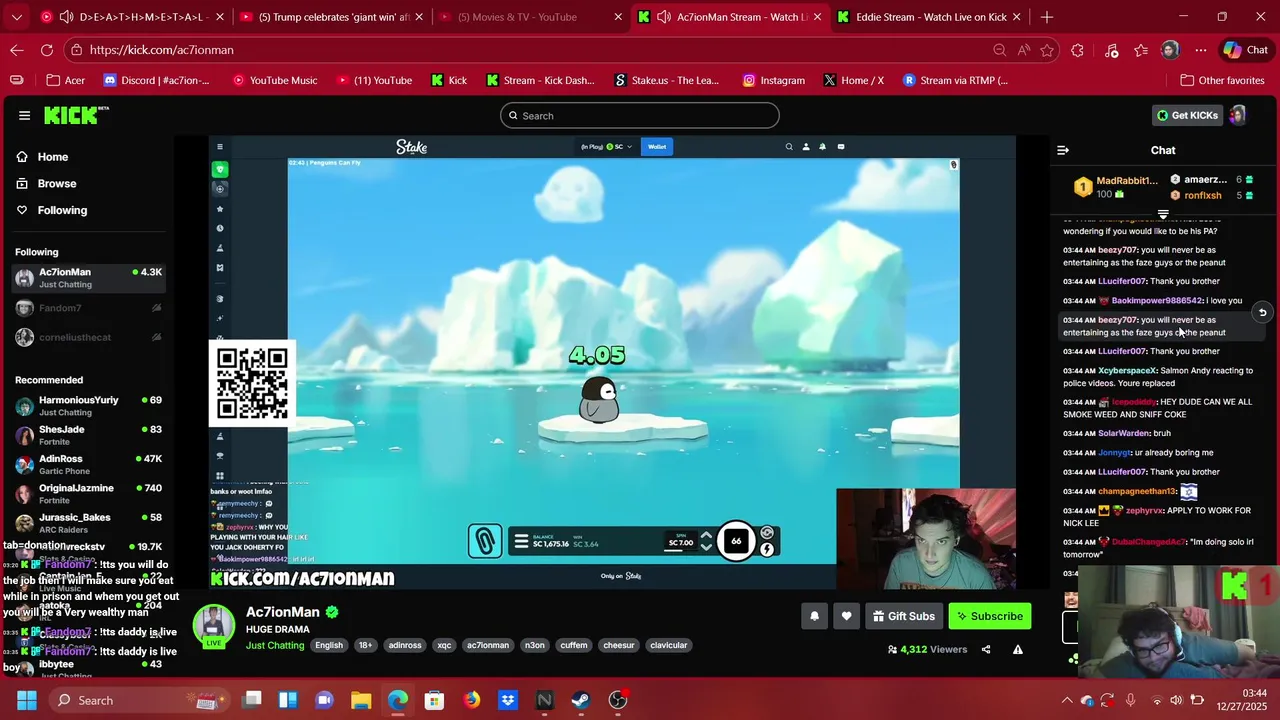
Task: Open HarmoniousYuriy recommended channel
Action: click(88, 406)
